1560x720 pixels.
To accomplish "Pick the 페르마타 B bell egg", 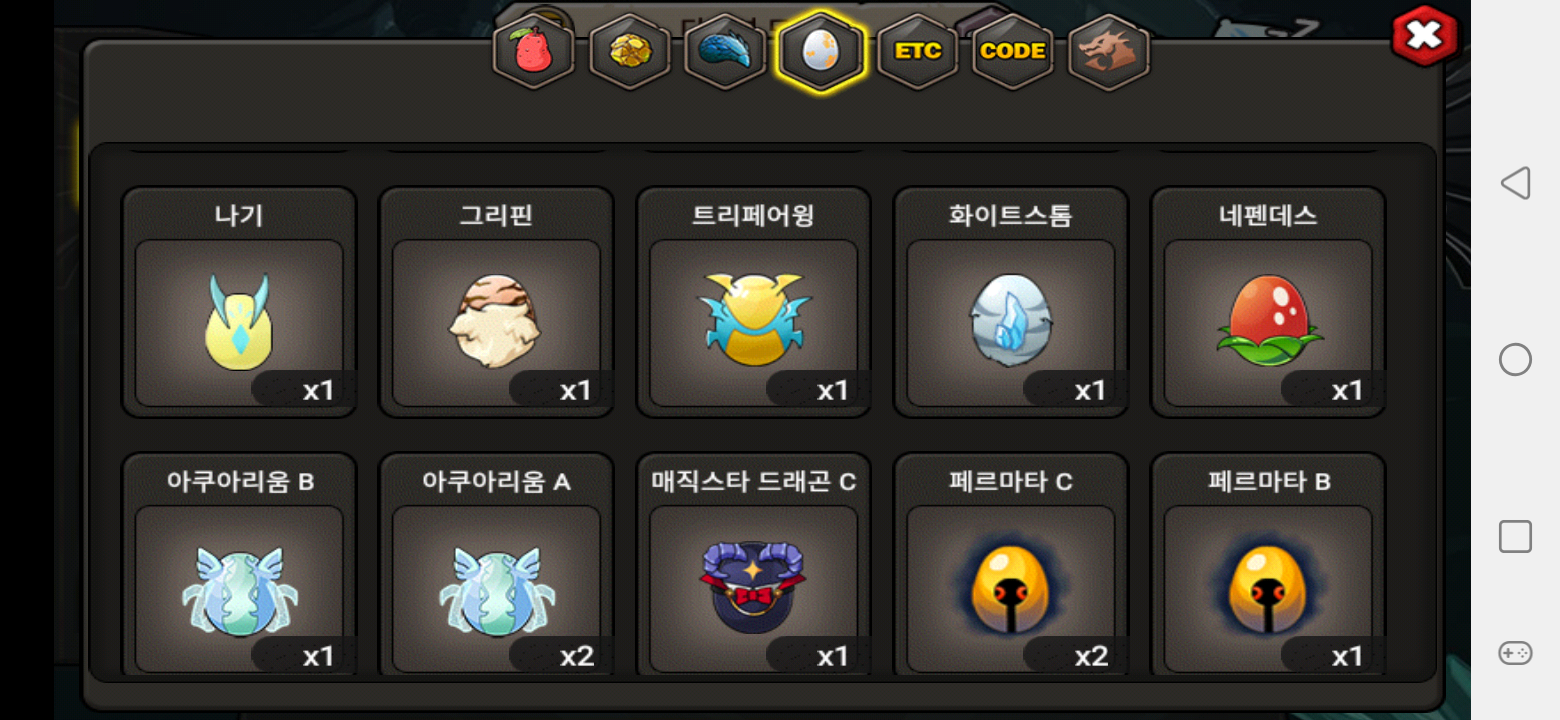I will tap(1268, 565).
